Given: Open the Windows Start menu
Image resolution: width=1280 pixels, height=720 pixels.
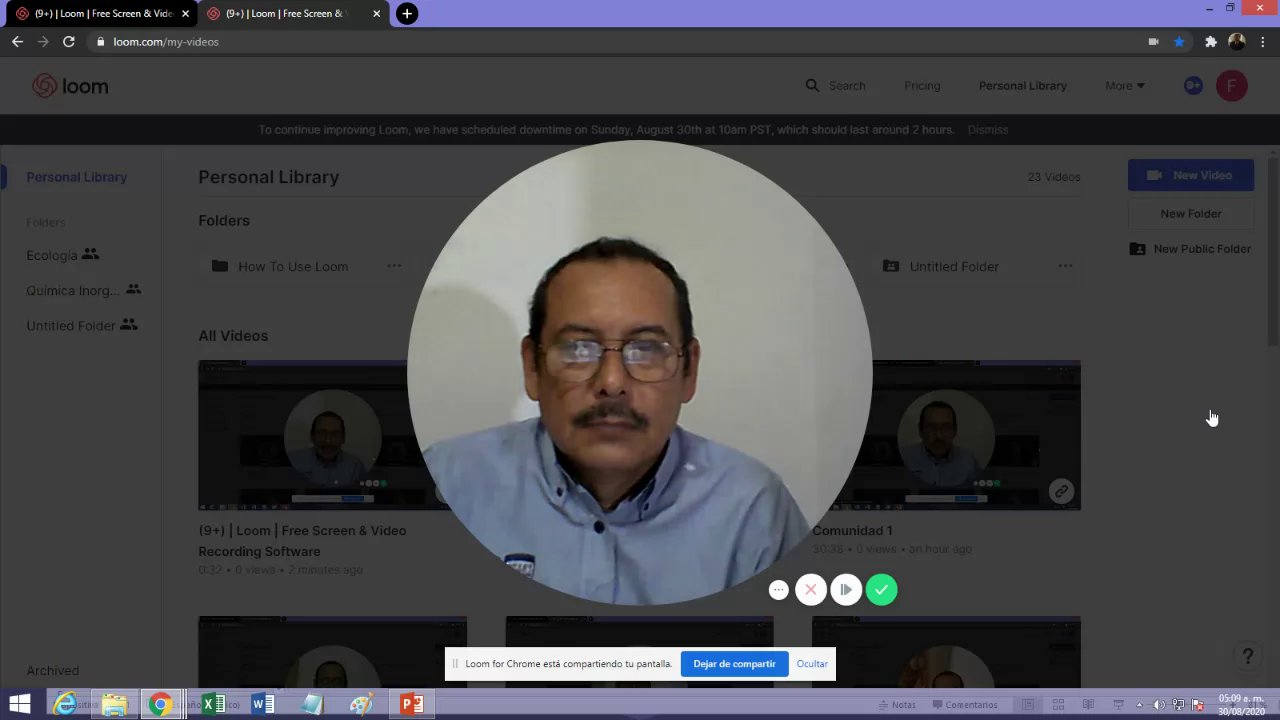Looking at the screenshot, I should point(20,705).
